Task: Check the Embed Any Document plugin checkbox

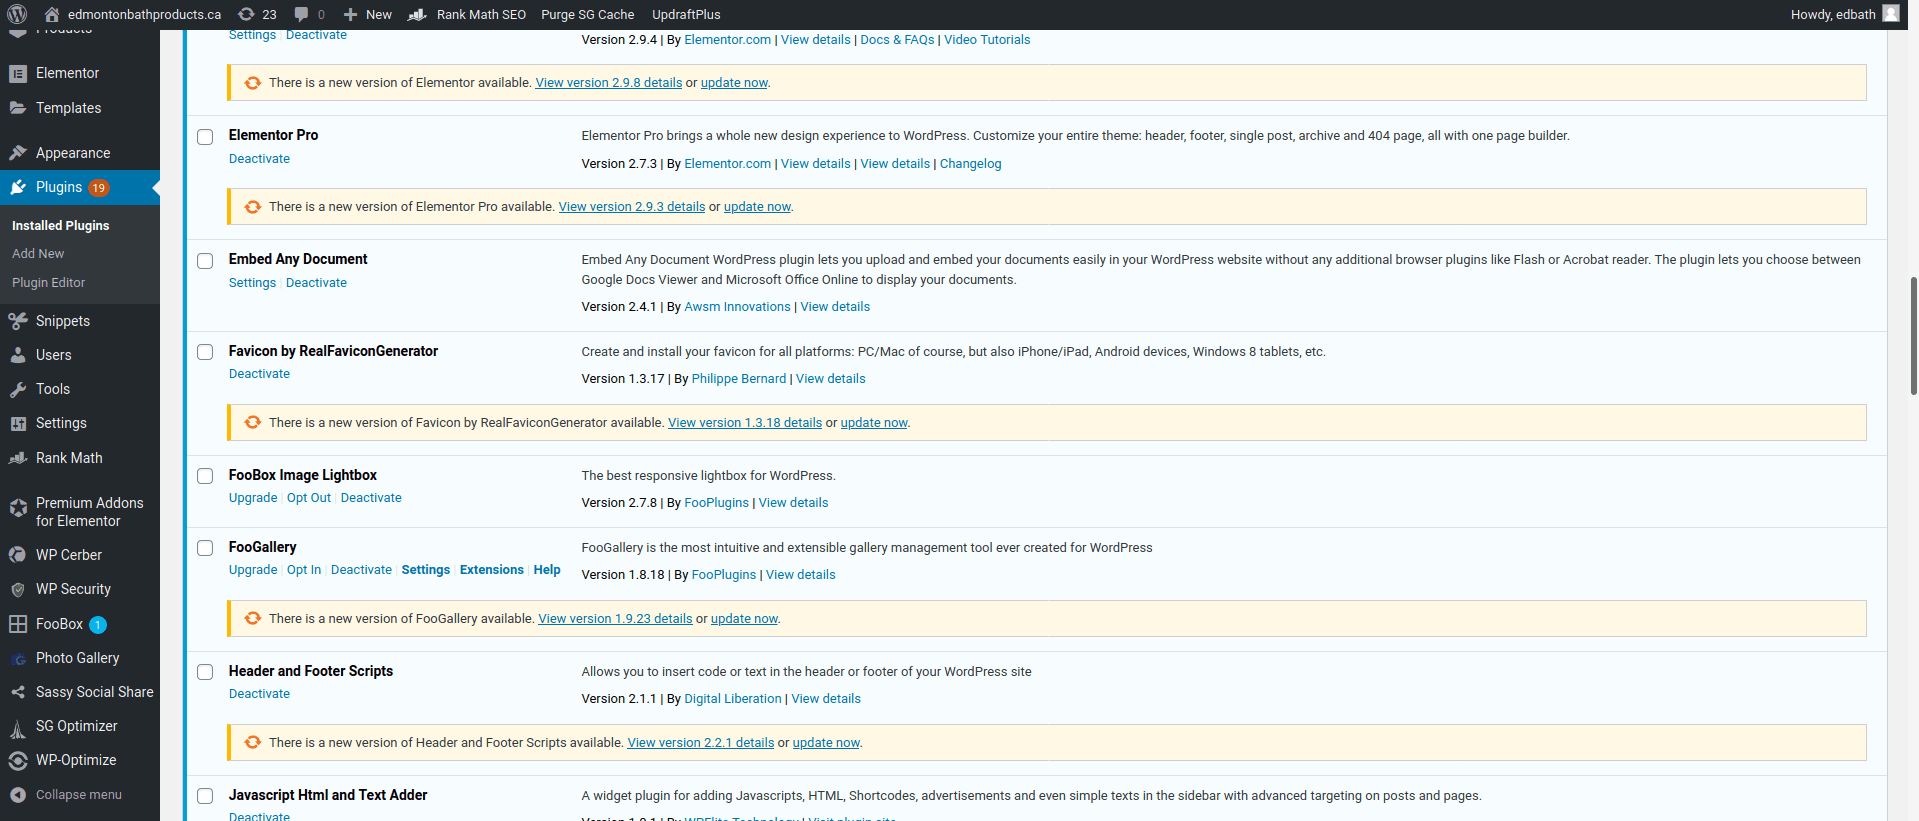Action: (205, 261)
